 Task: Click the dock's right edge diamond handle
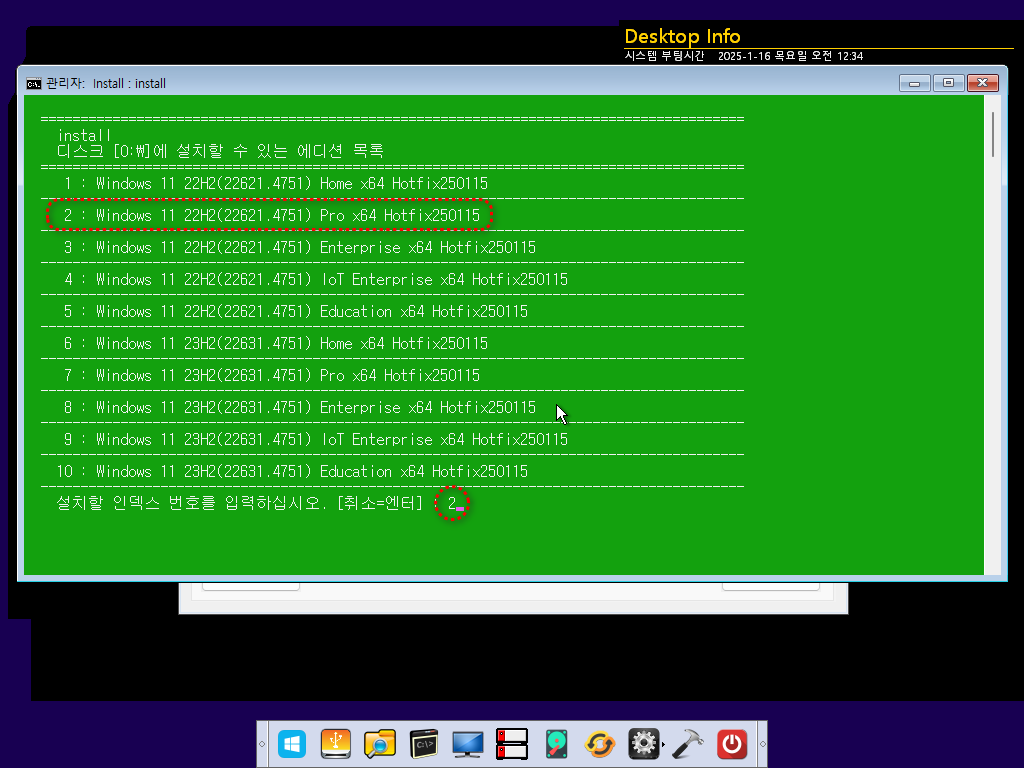click(762, 744)
